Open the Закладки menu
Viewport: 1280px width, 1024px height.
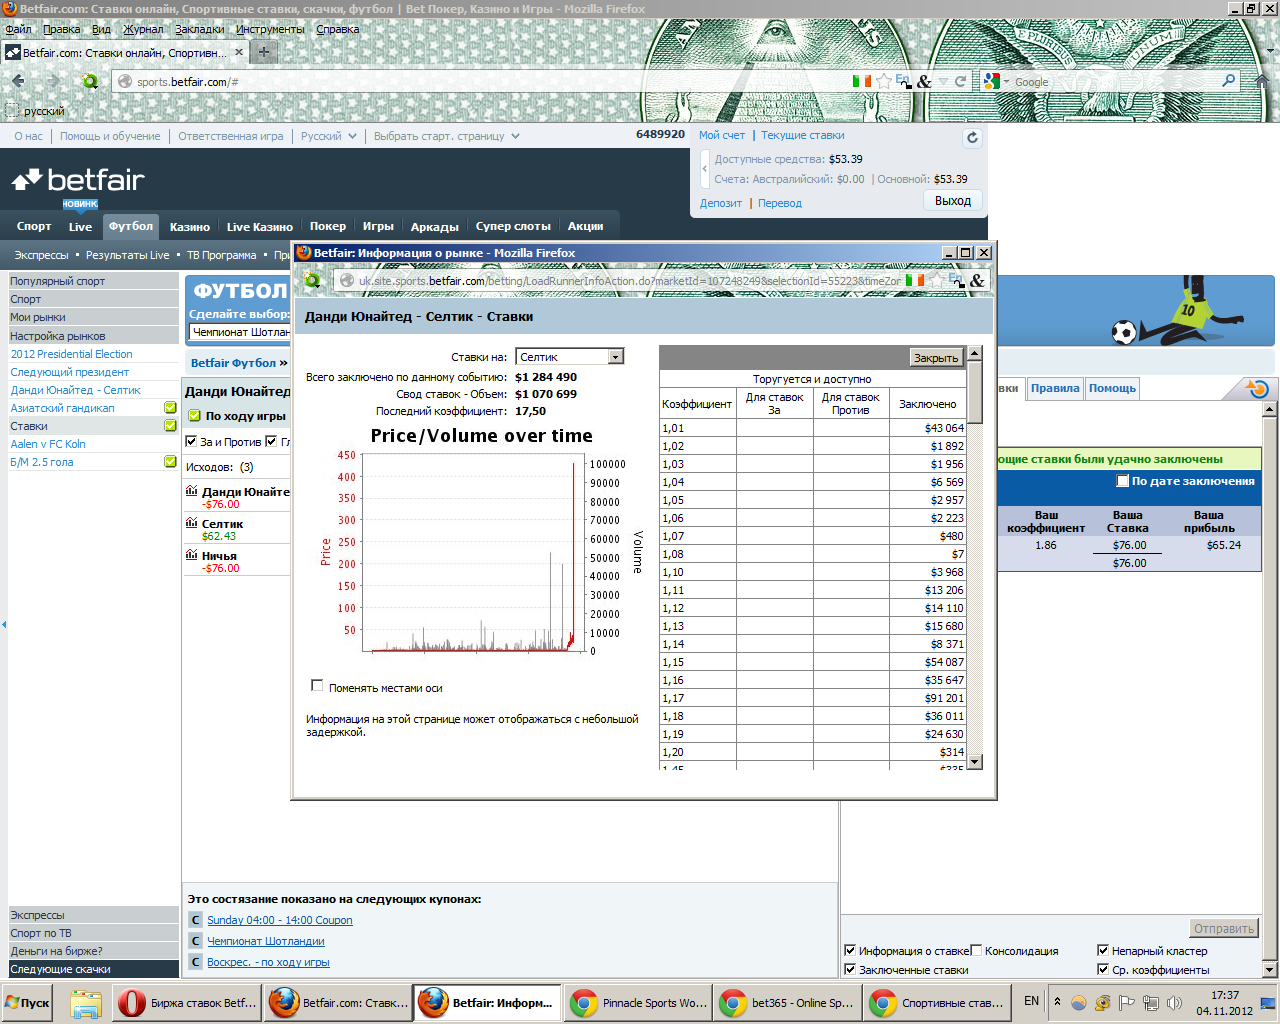click(x=199, y=29)
